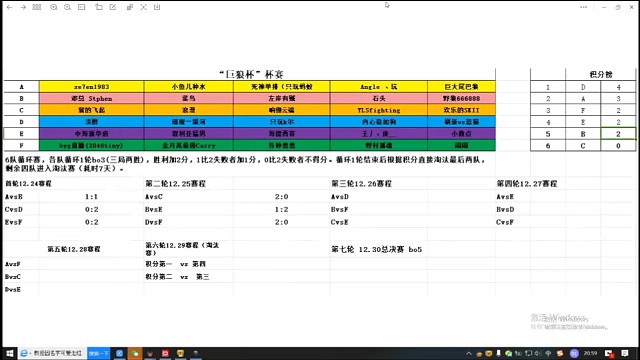Open WeChat from the taskbar
The height and width of the screenshot is (360, 640).
click(x=135, y=353)
